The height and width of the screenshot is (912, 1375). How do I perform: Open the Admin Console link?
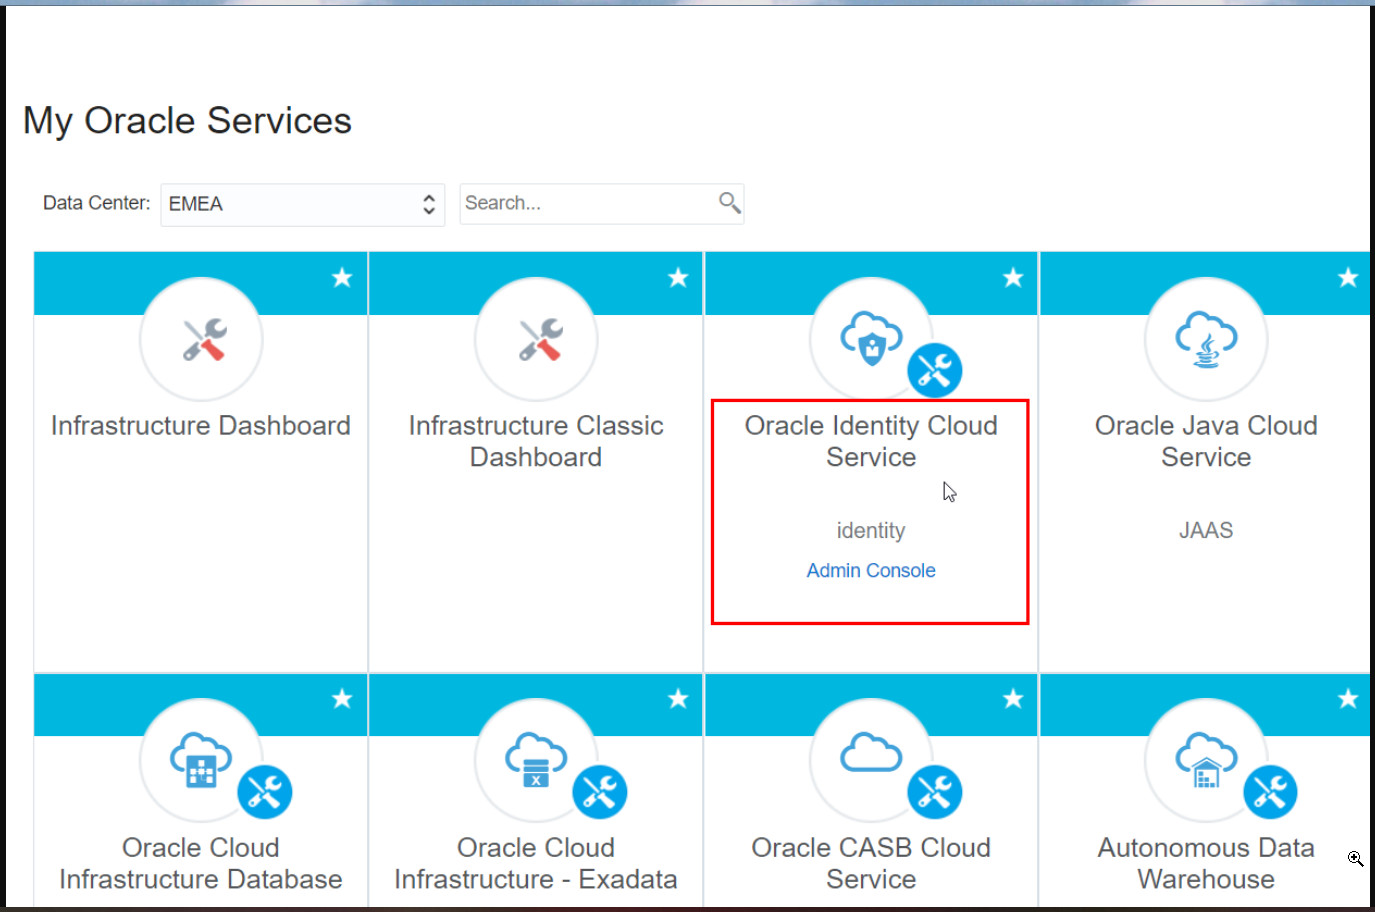(x=871, y=570)
